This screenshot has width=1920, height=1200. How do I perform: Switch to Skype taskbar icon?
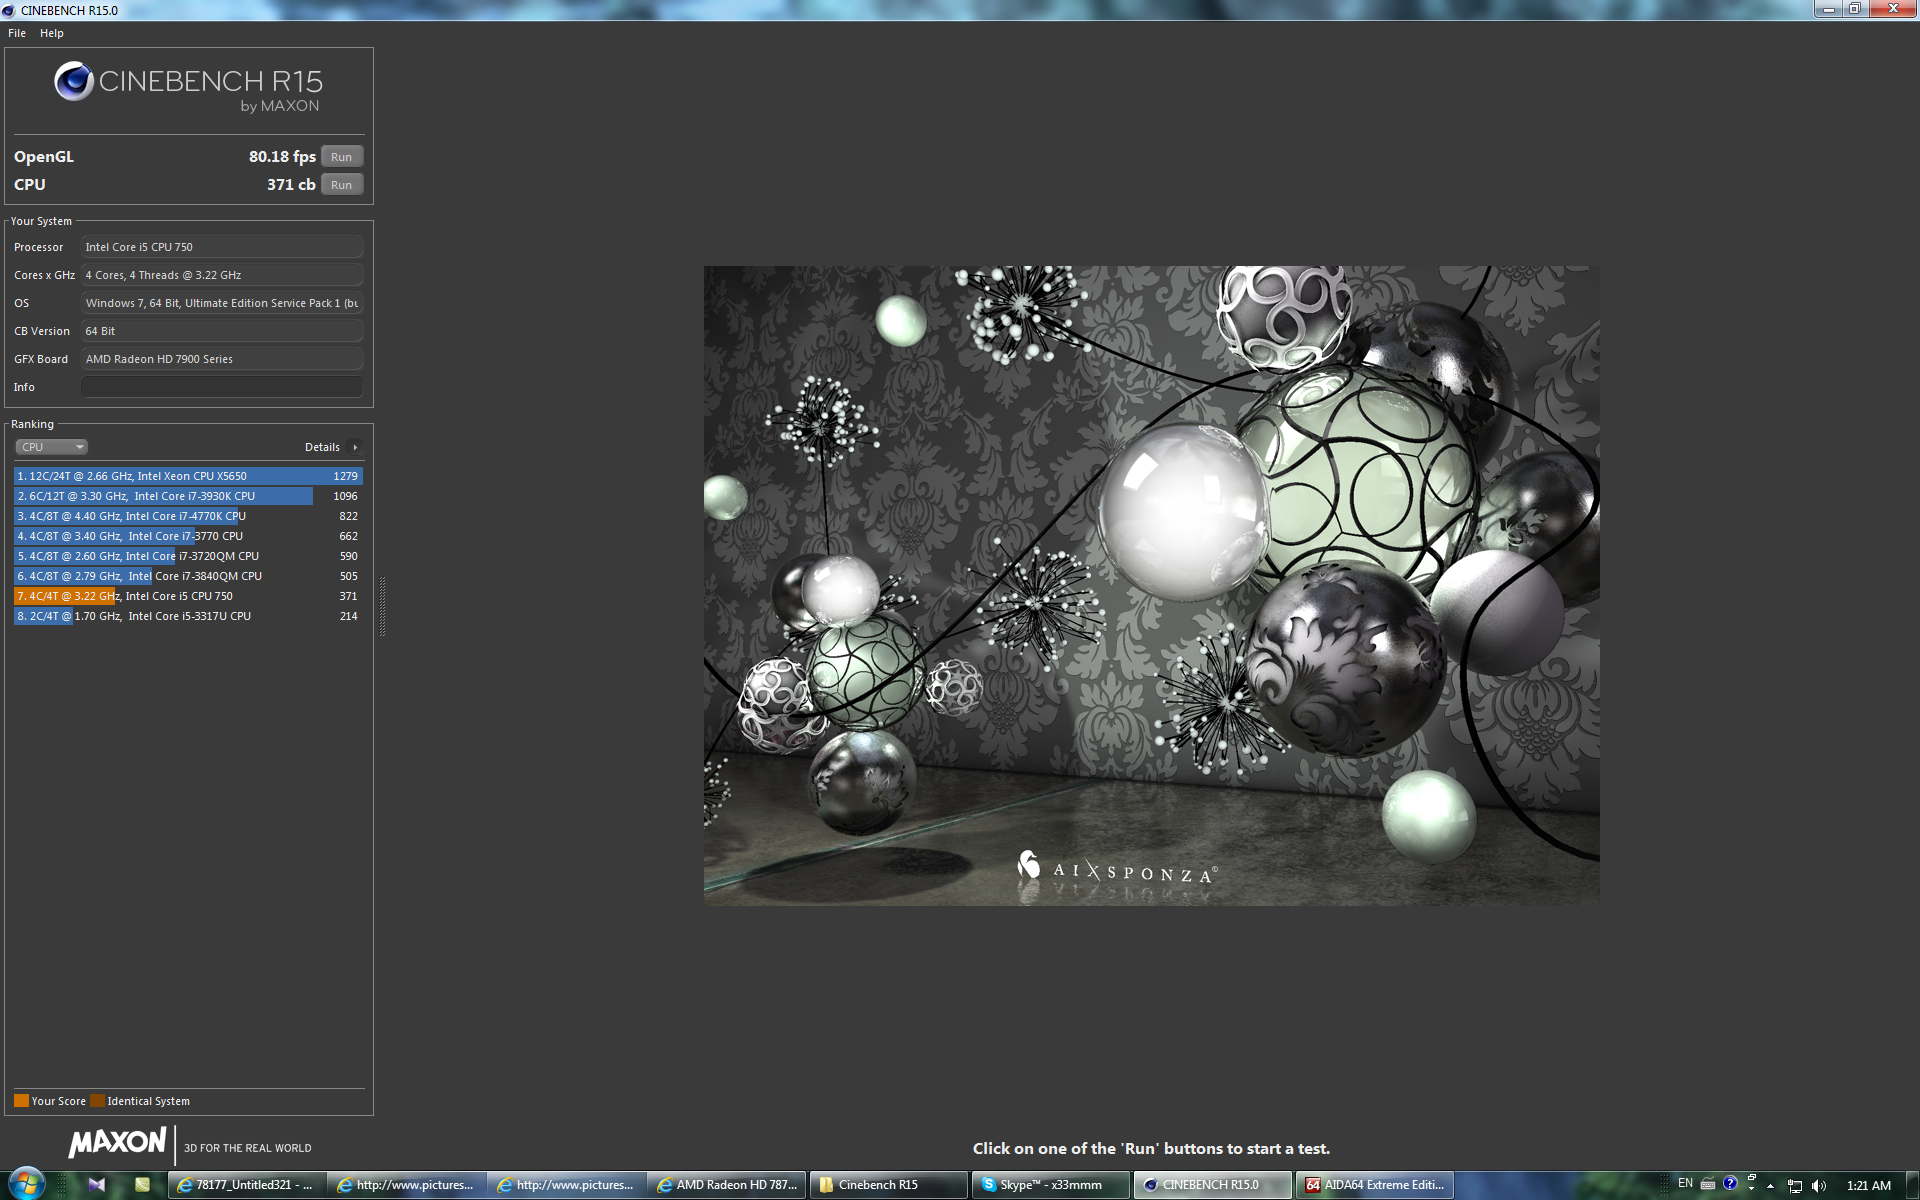click(x=1049, y=1185)
